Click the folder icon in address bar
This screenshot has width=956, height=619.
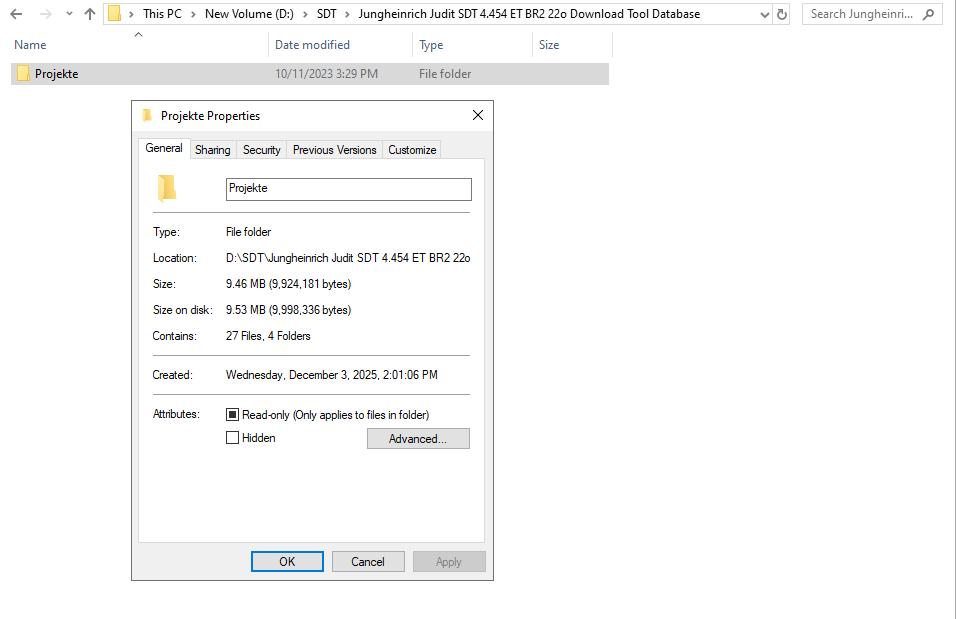point(115,14)
